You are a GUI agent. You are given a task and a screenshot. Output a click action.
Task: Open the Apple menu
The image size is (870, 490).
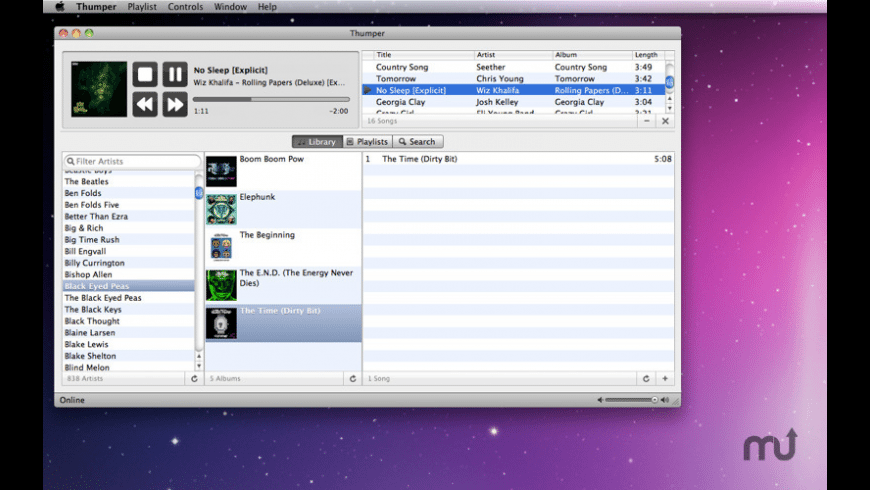60,7
